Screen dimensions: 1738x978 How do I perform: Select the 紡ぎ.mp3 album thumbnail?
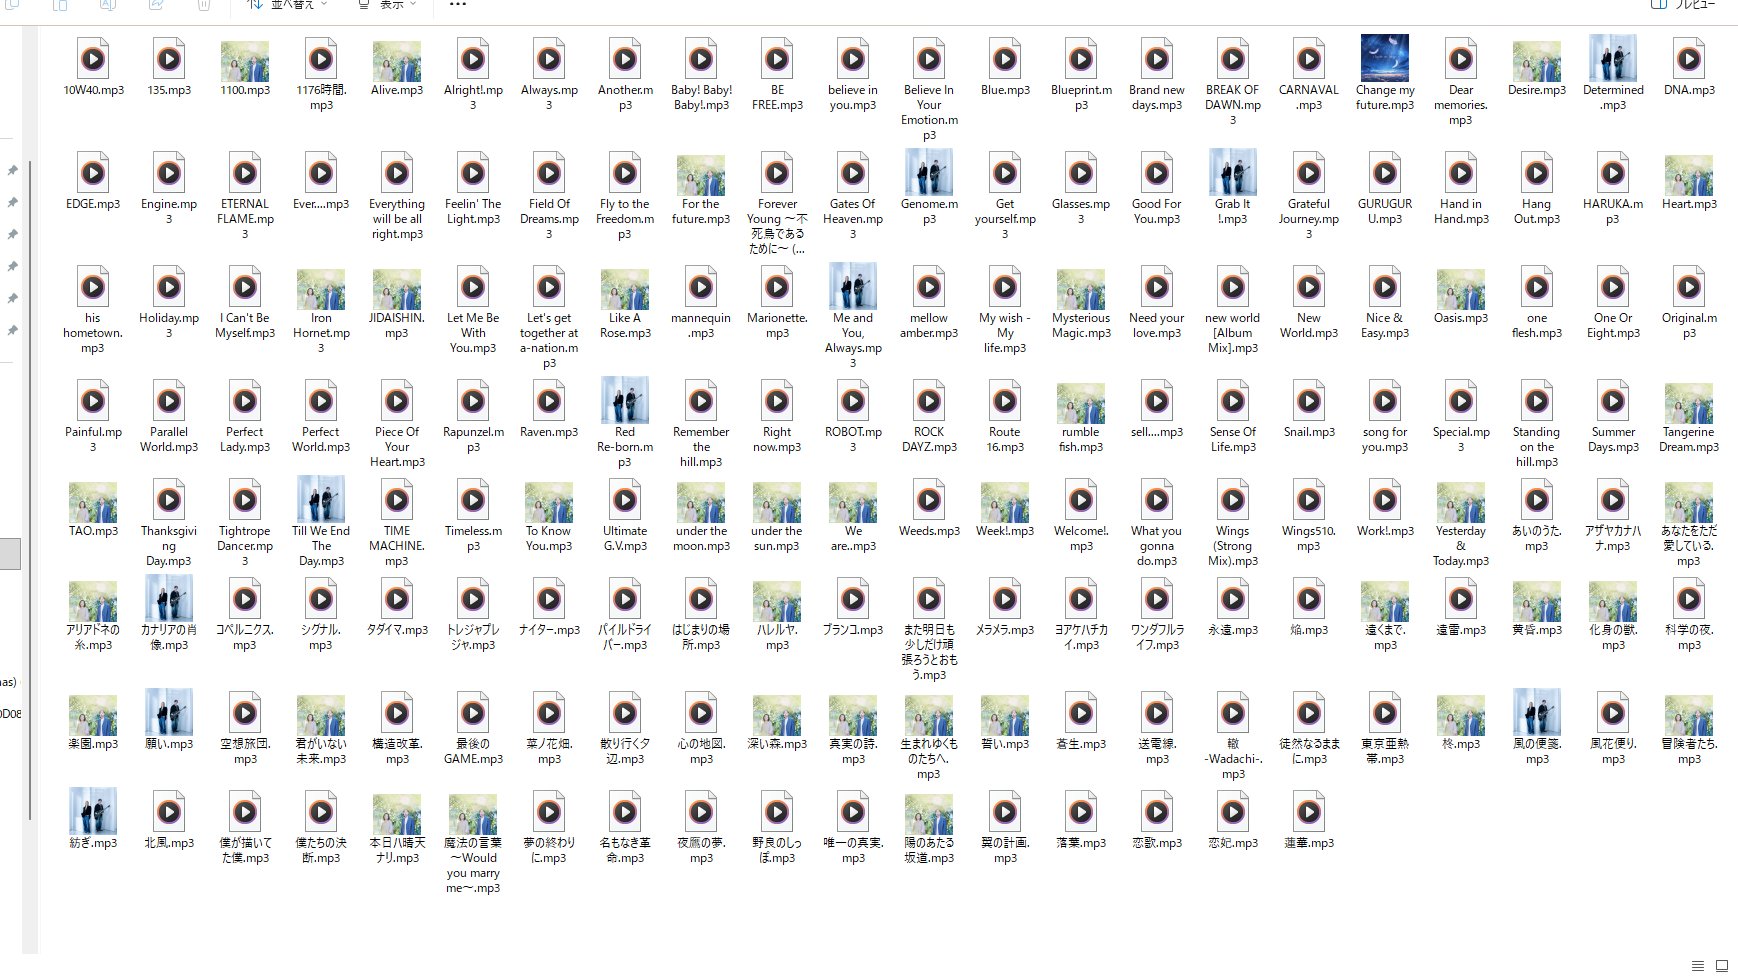click(x=93, y=811)
